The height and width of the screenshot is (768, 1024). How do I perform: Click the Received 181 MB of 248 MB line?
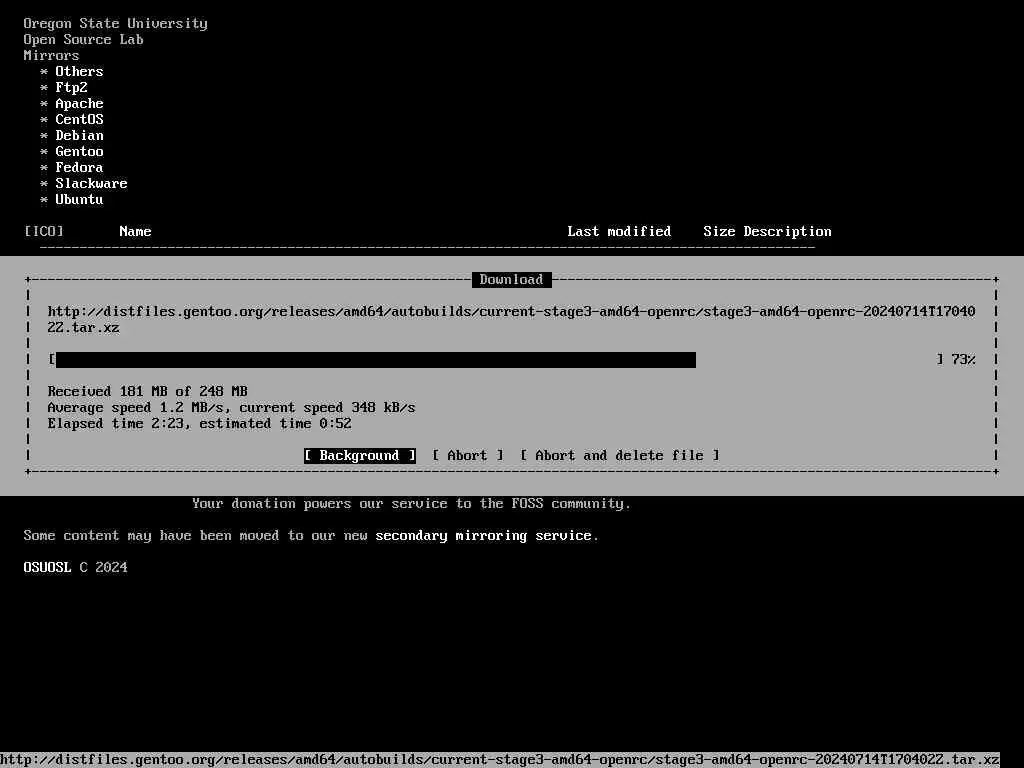coord(148,391)
